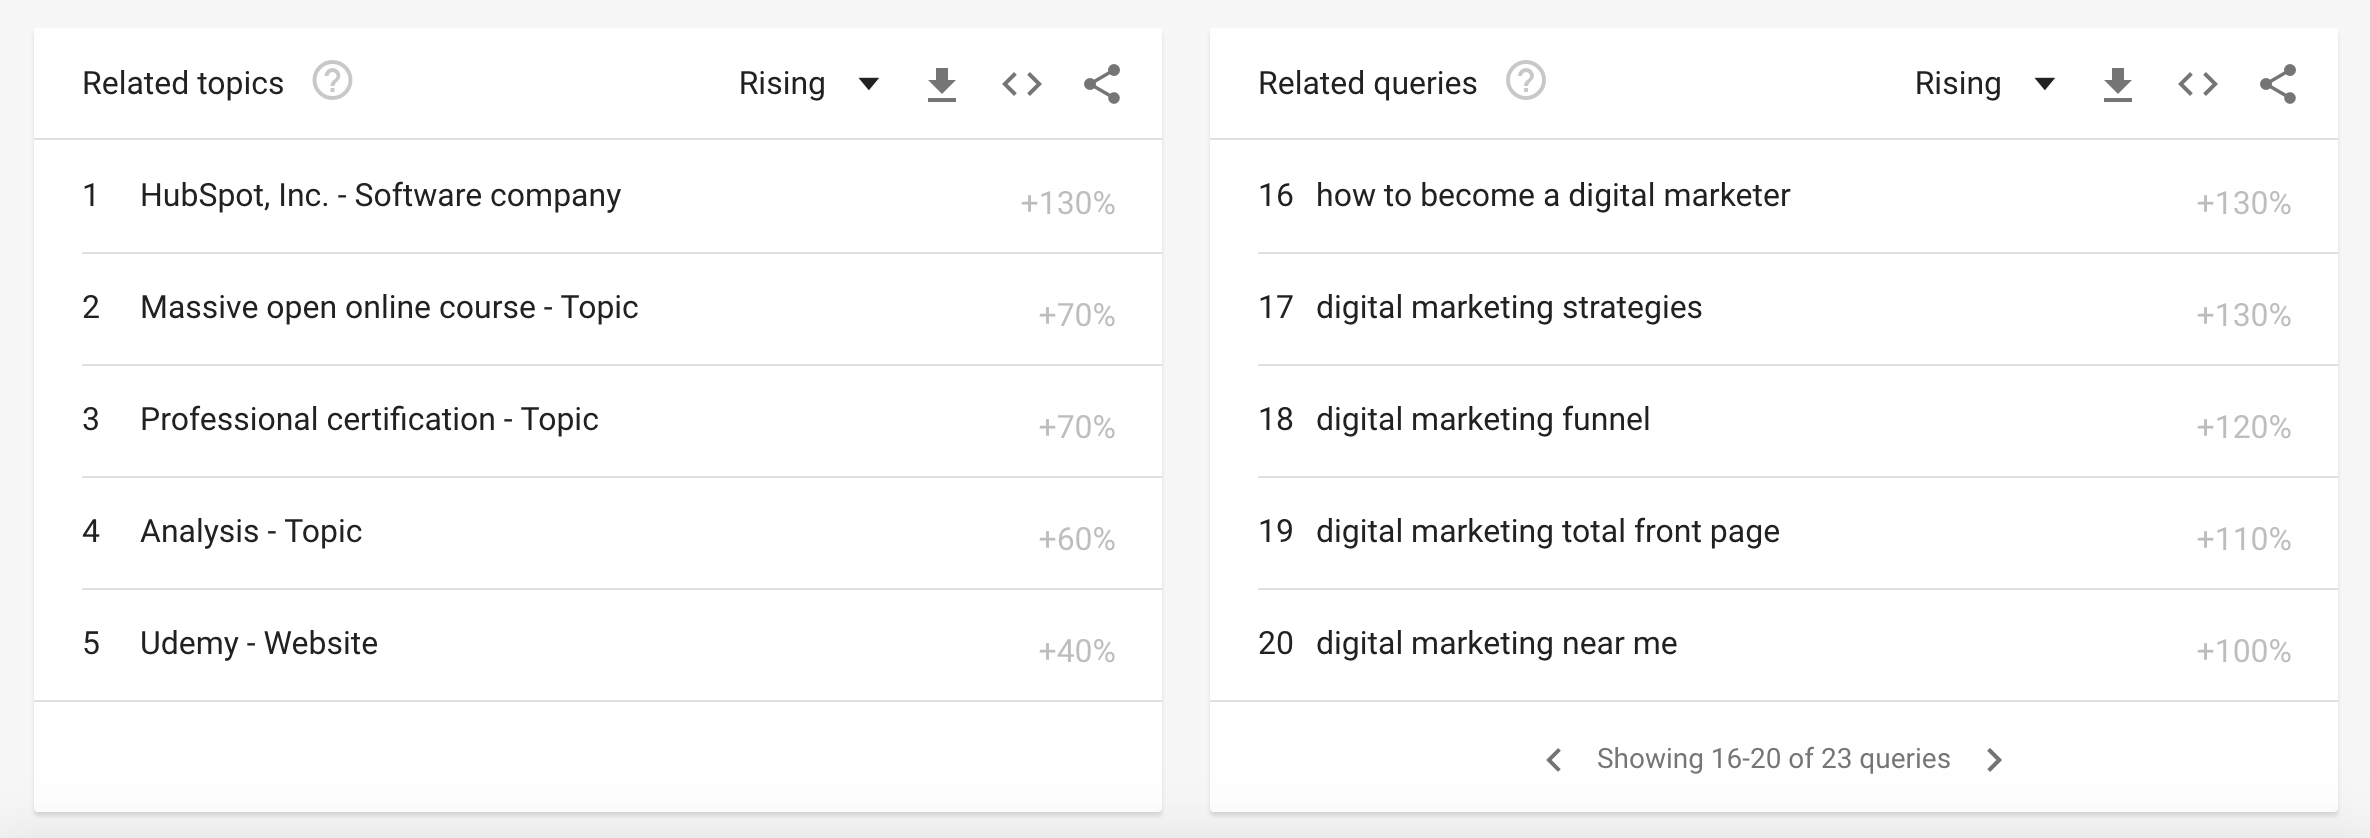Go to next page of related queries

(1994, 760)
